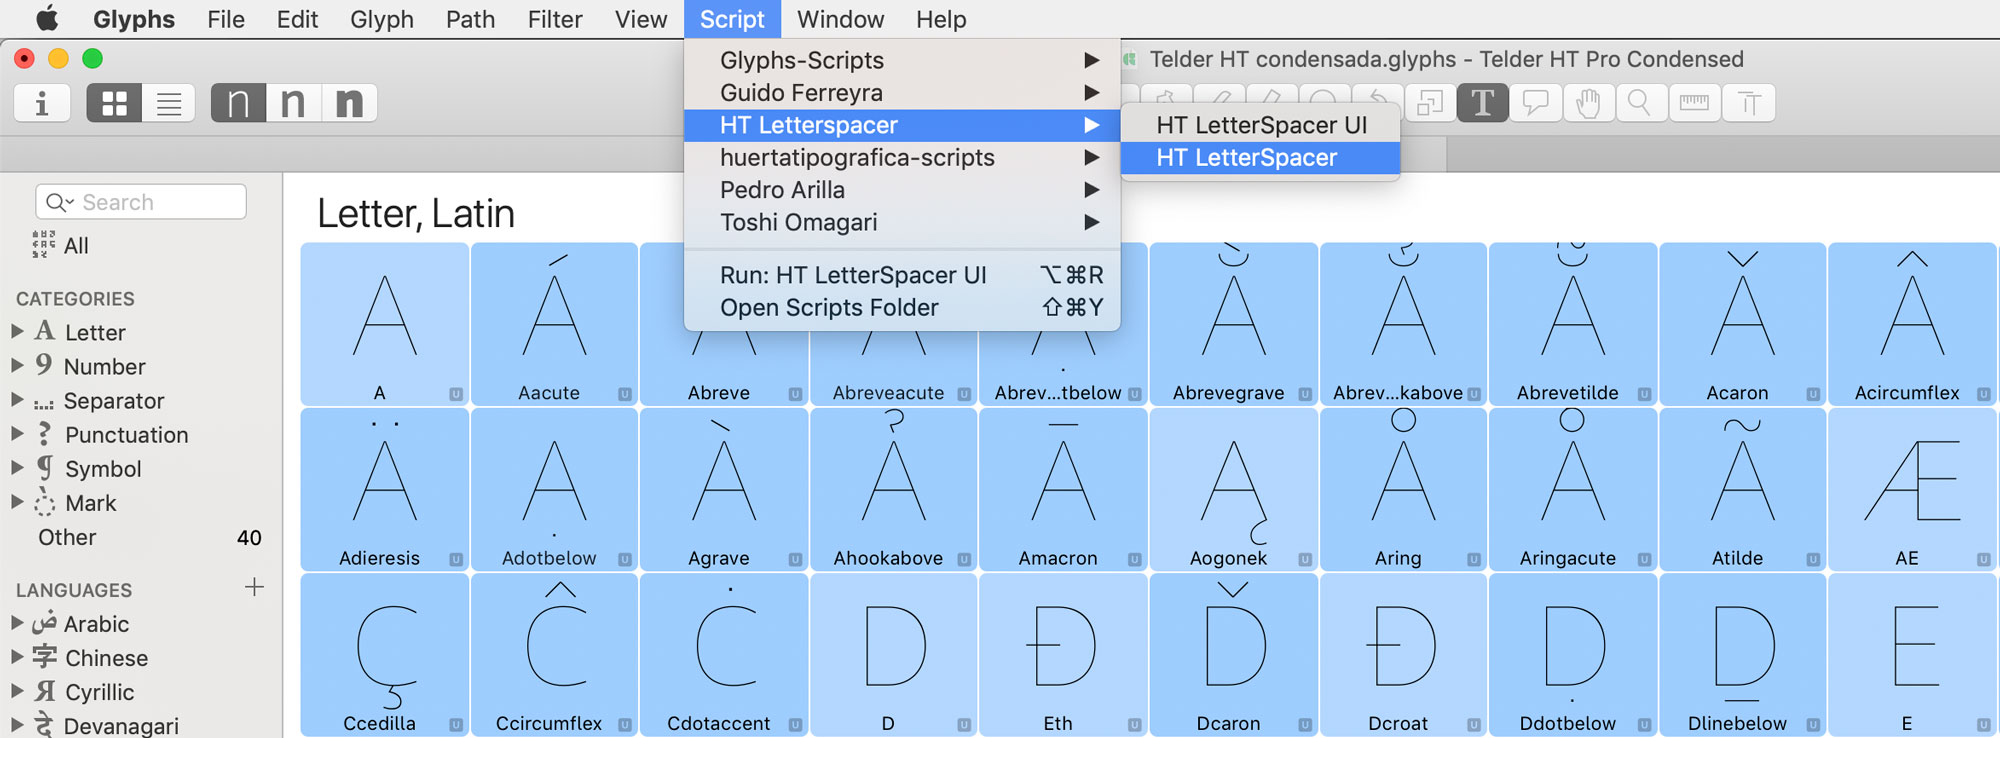Screen dimensions: 2000x778
Task: Open the File menu
Action: 226,19
